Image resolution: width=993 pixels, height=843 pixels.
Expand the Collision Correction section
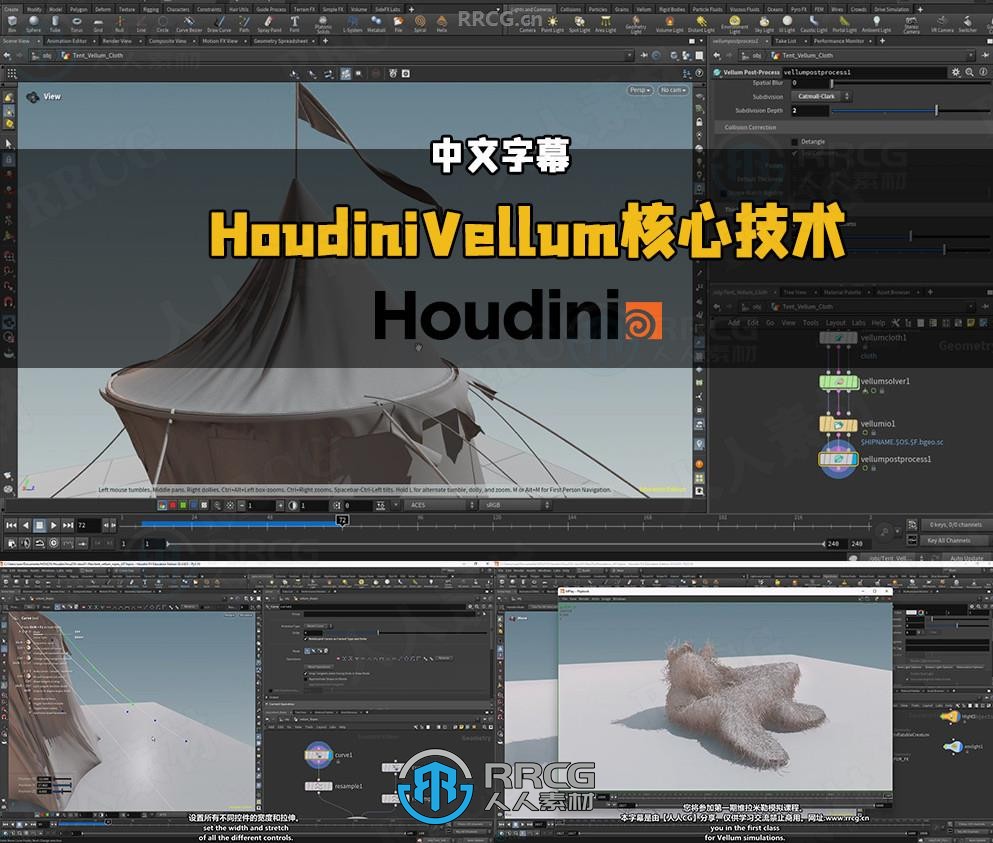[852, 127]
